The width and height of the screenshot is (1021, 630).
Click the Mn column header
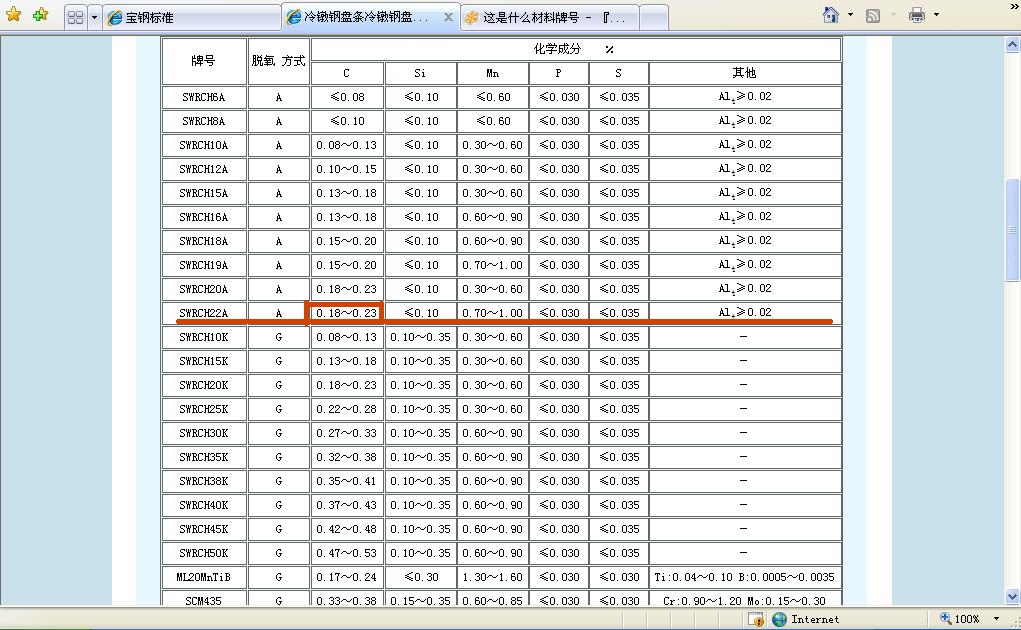pyautogui.click(x=492, y=73)
